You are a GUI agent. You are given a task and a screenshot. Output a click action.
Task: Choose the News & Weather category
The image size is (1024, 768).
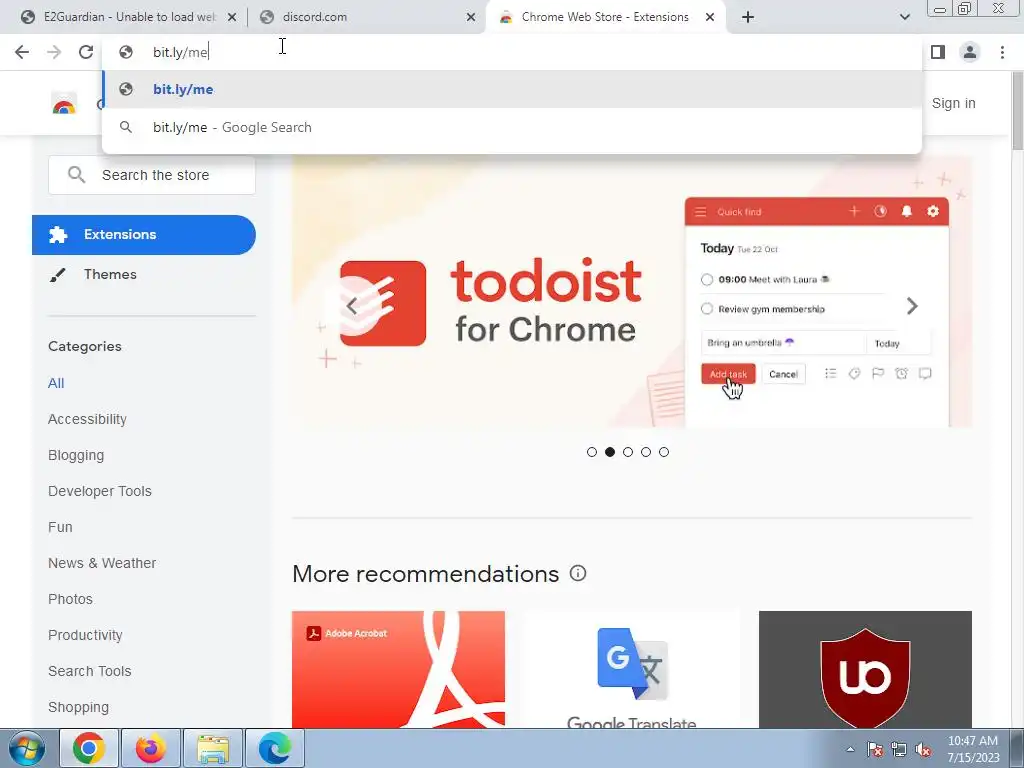[102, 563]
